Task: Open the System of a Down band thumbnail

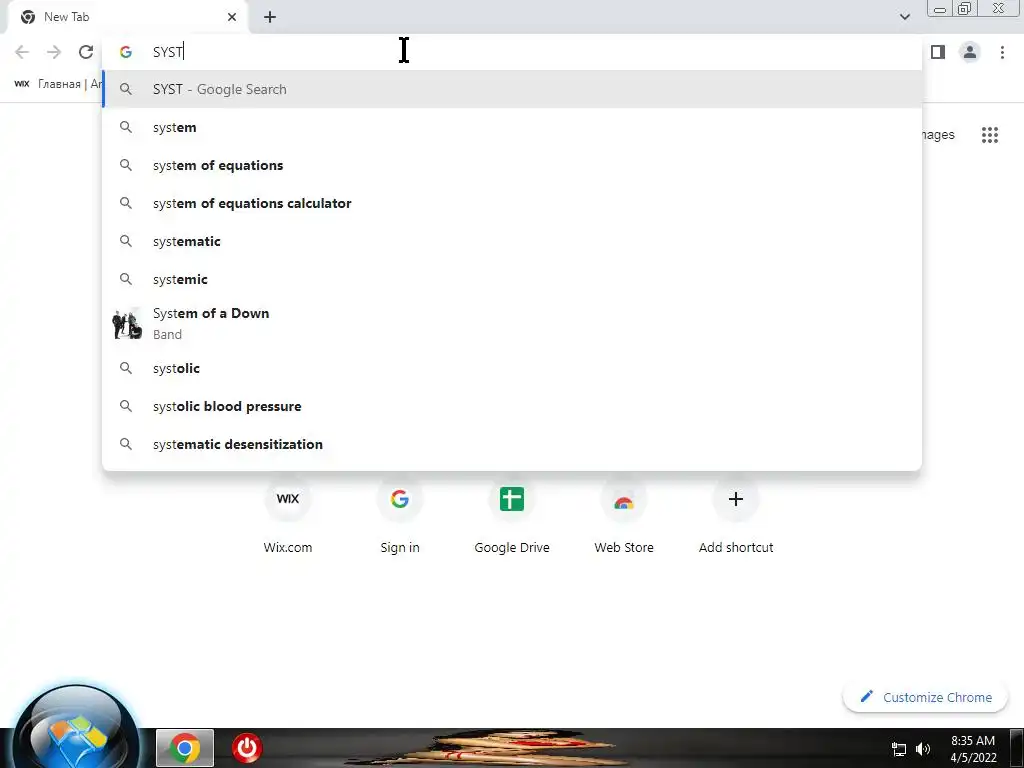Action: (127, 323)
